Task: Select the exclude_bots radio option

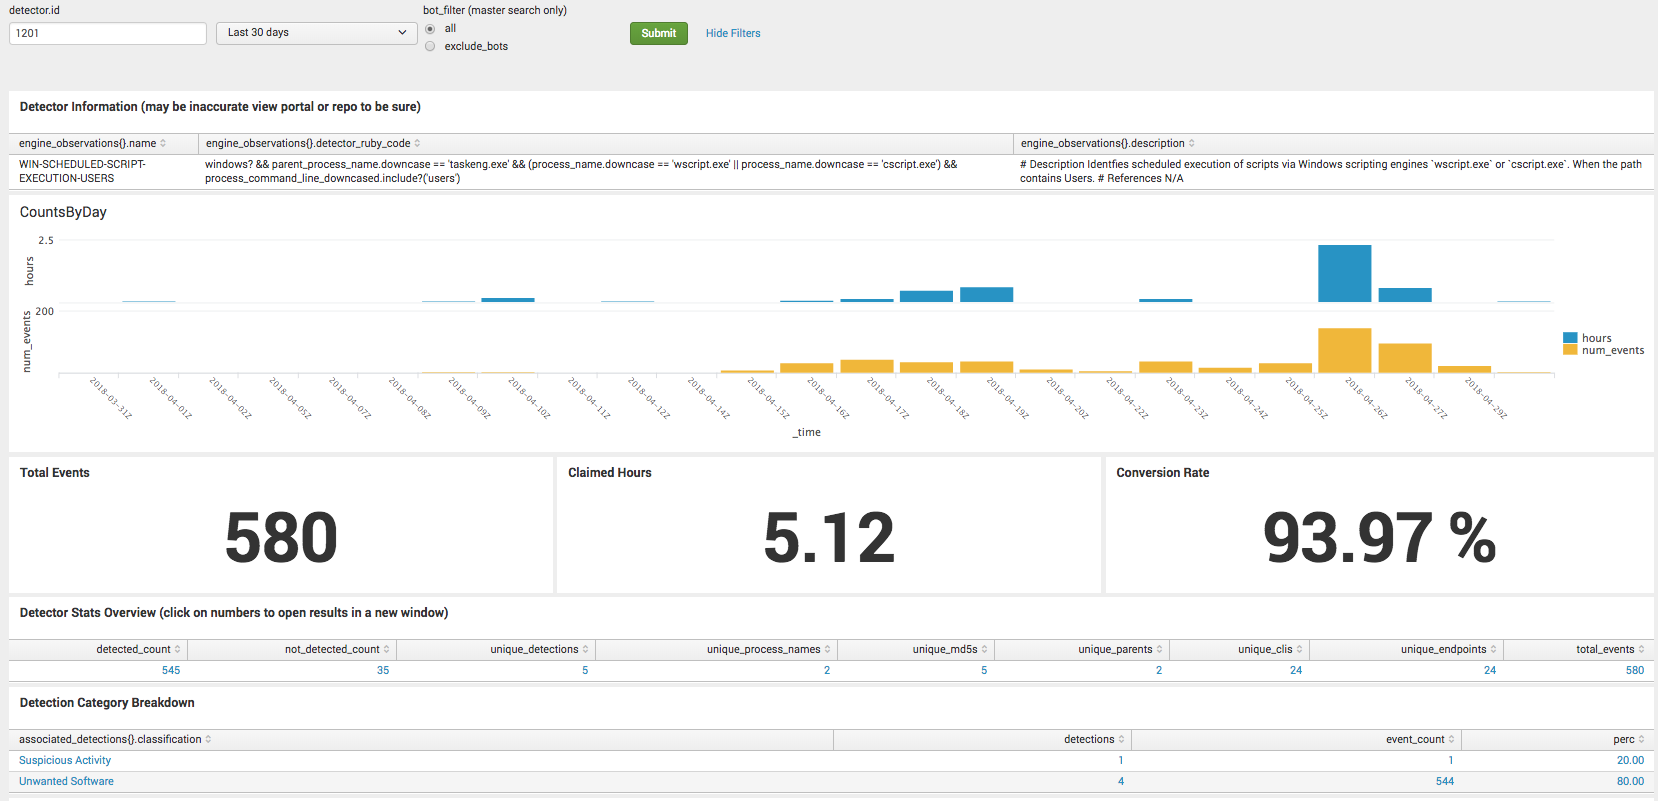Action: [x=430, y=46]
